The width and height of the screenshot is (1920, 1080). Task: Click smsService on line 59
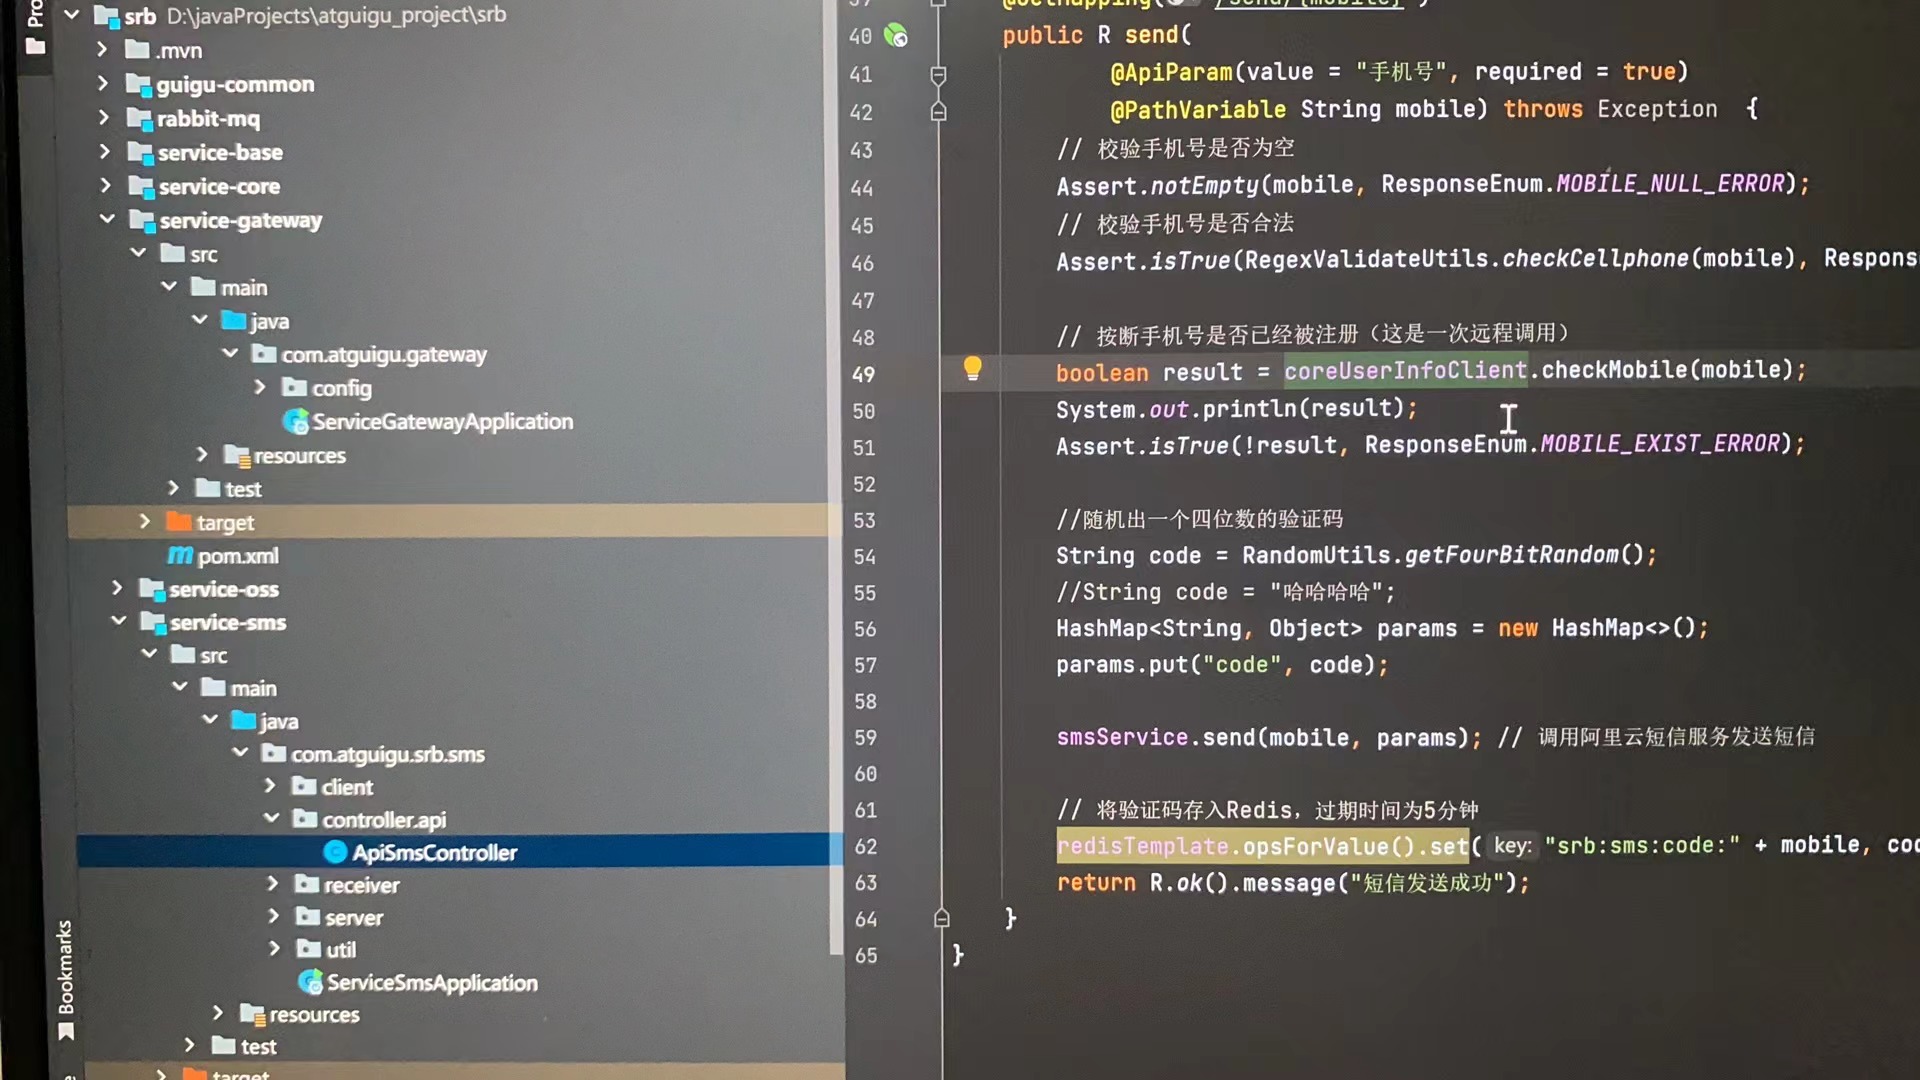[1122, 738]
